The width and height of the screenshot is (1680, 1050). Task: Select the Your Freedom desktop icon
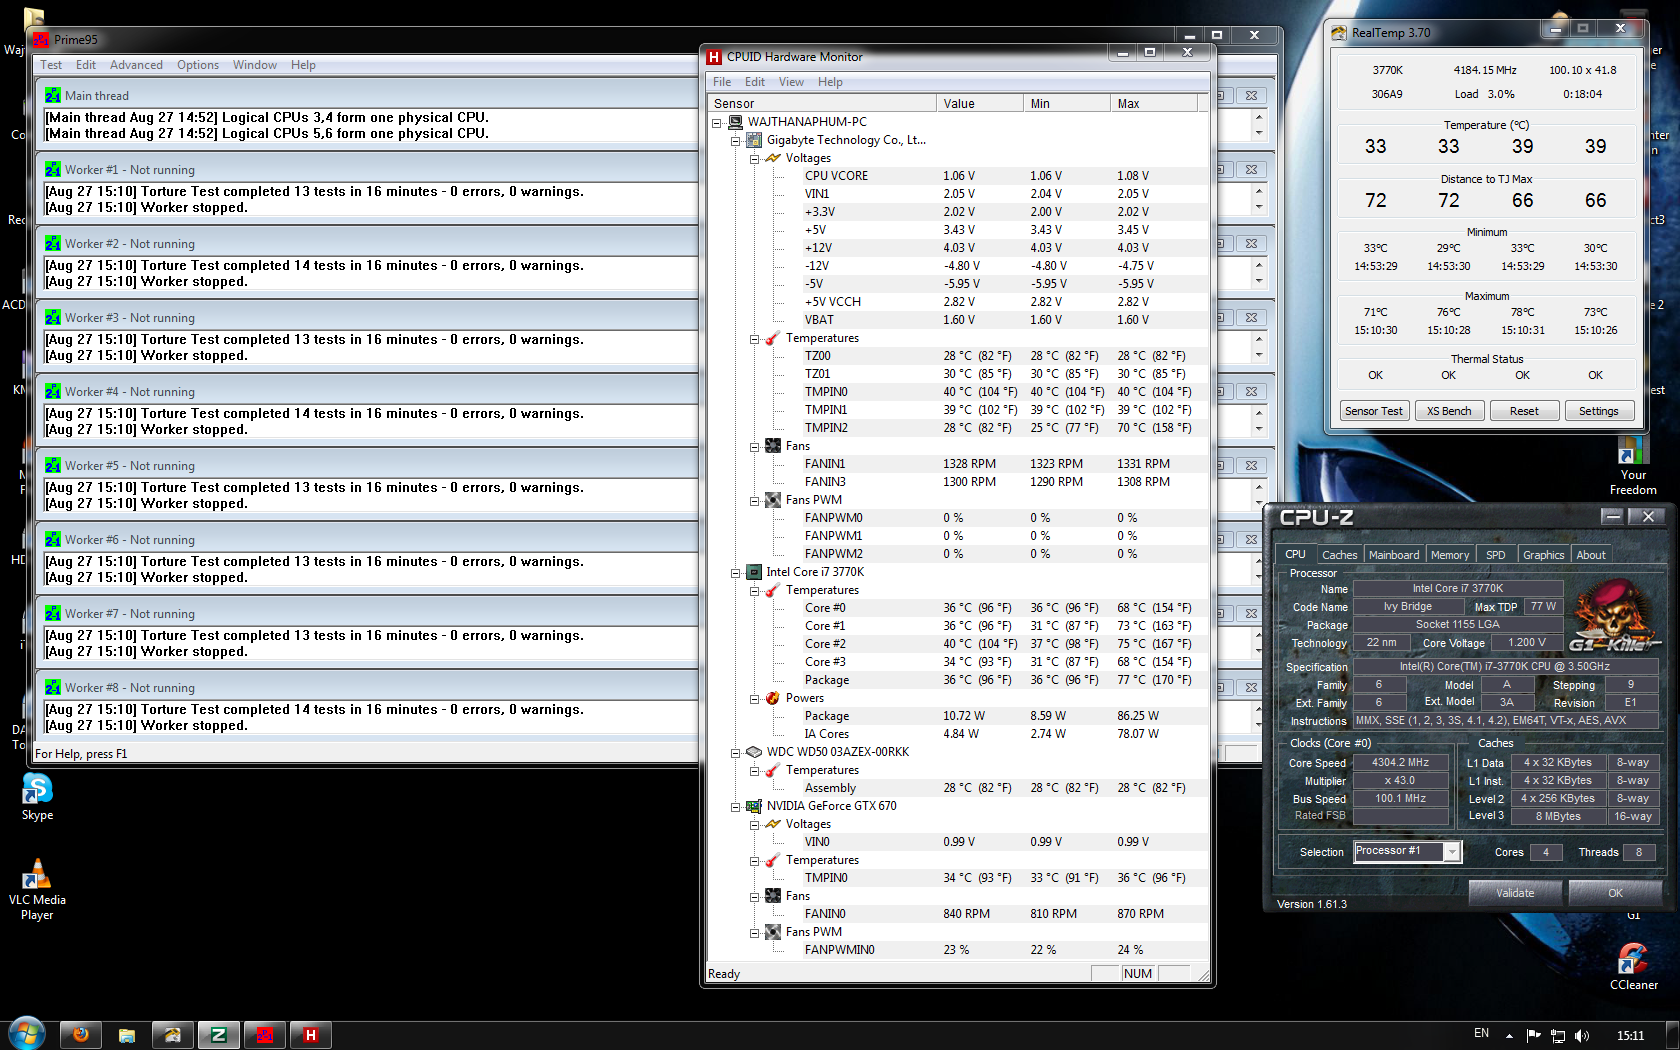[x=1633, y=466]
